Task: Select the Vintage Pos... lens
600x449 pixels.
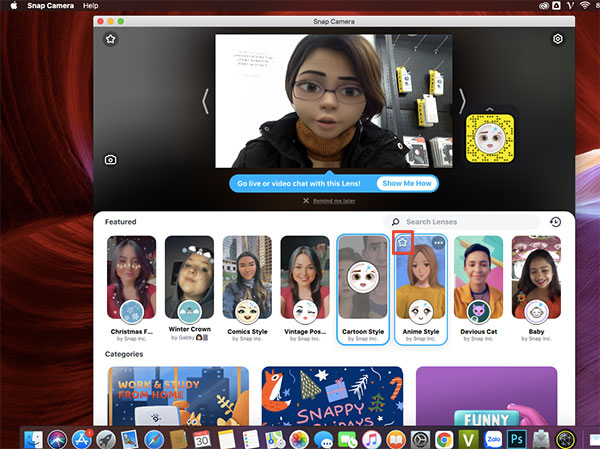Action: [x=305, y=278]
